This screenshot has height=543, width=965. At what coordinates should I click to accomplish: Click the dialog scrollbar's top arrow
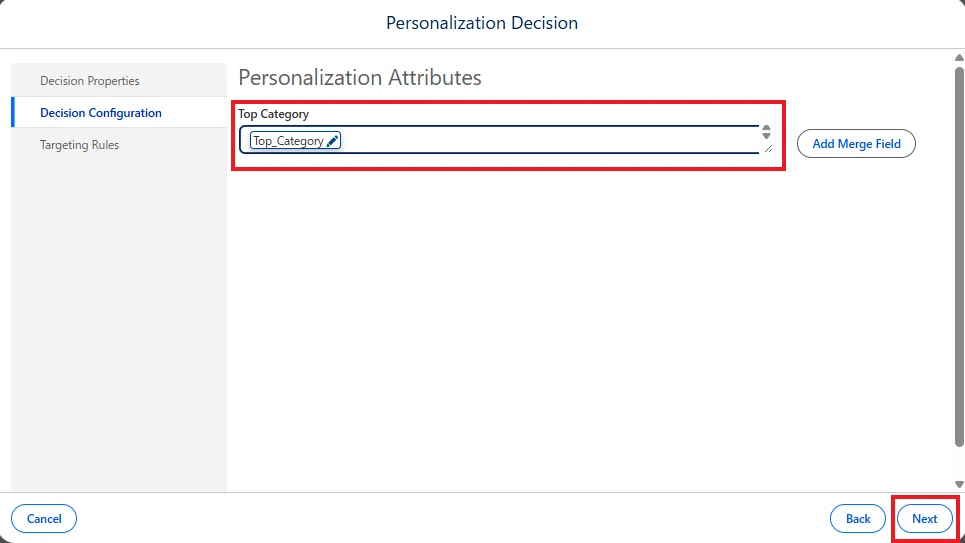(959, 57)
